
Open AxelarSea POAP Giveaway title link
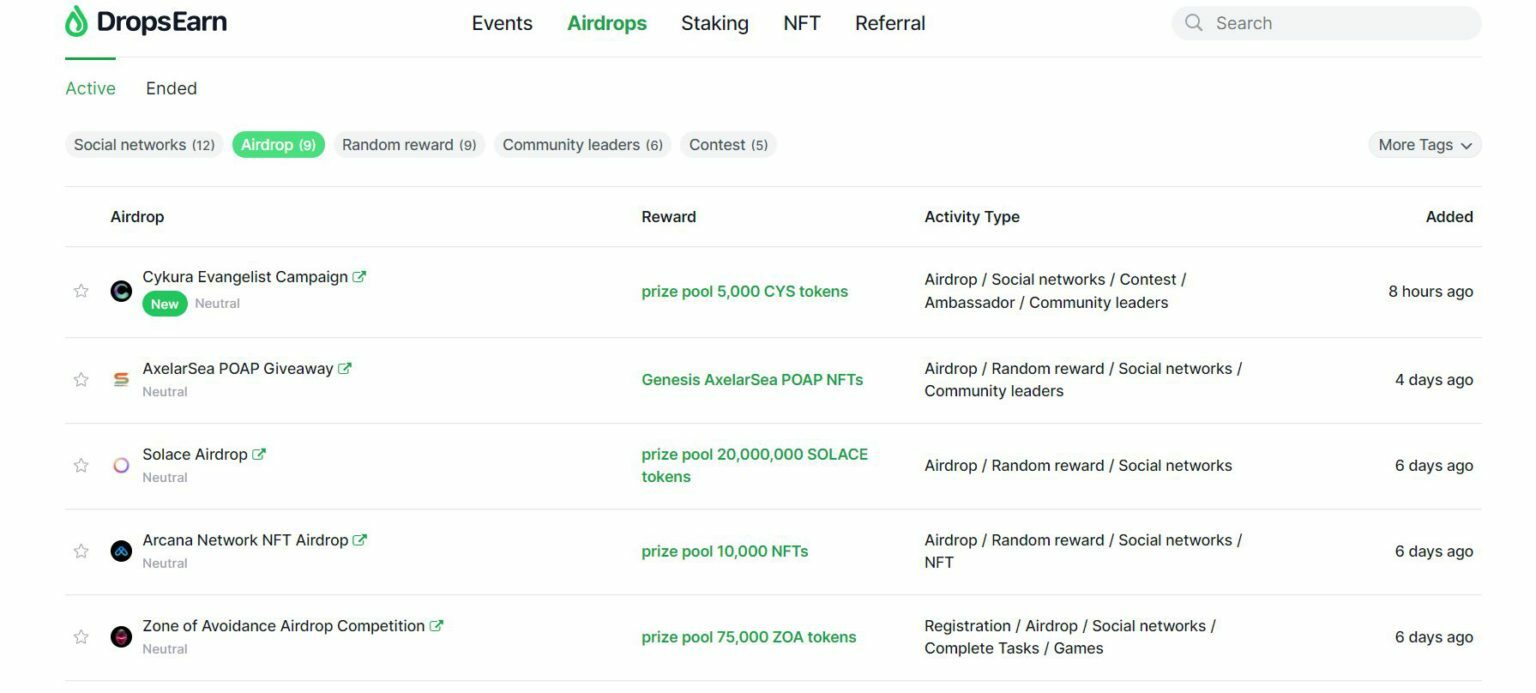pyautogui.click(x=237, y=368)
